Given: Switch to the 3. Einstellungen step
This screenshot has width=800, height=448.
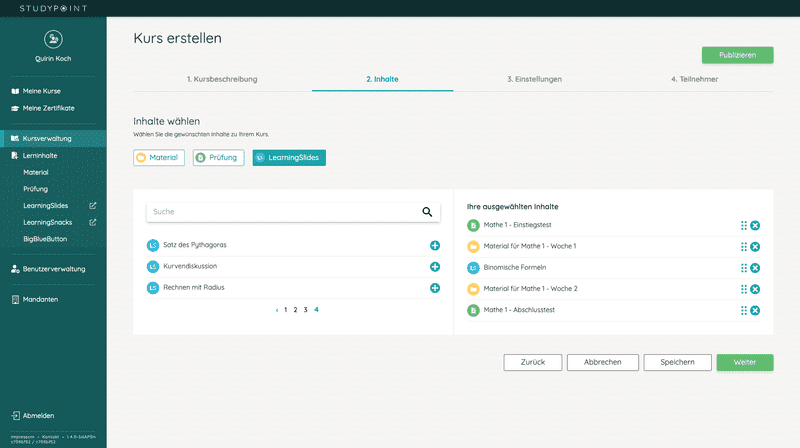Looking at the screenshot, I should coord(534,79).
